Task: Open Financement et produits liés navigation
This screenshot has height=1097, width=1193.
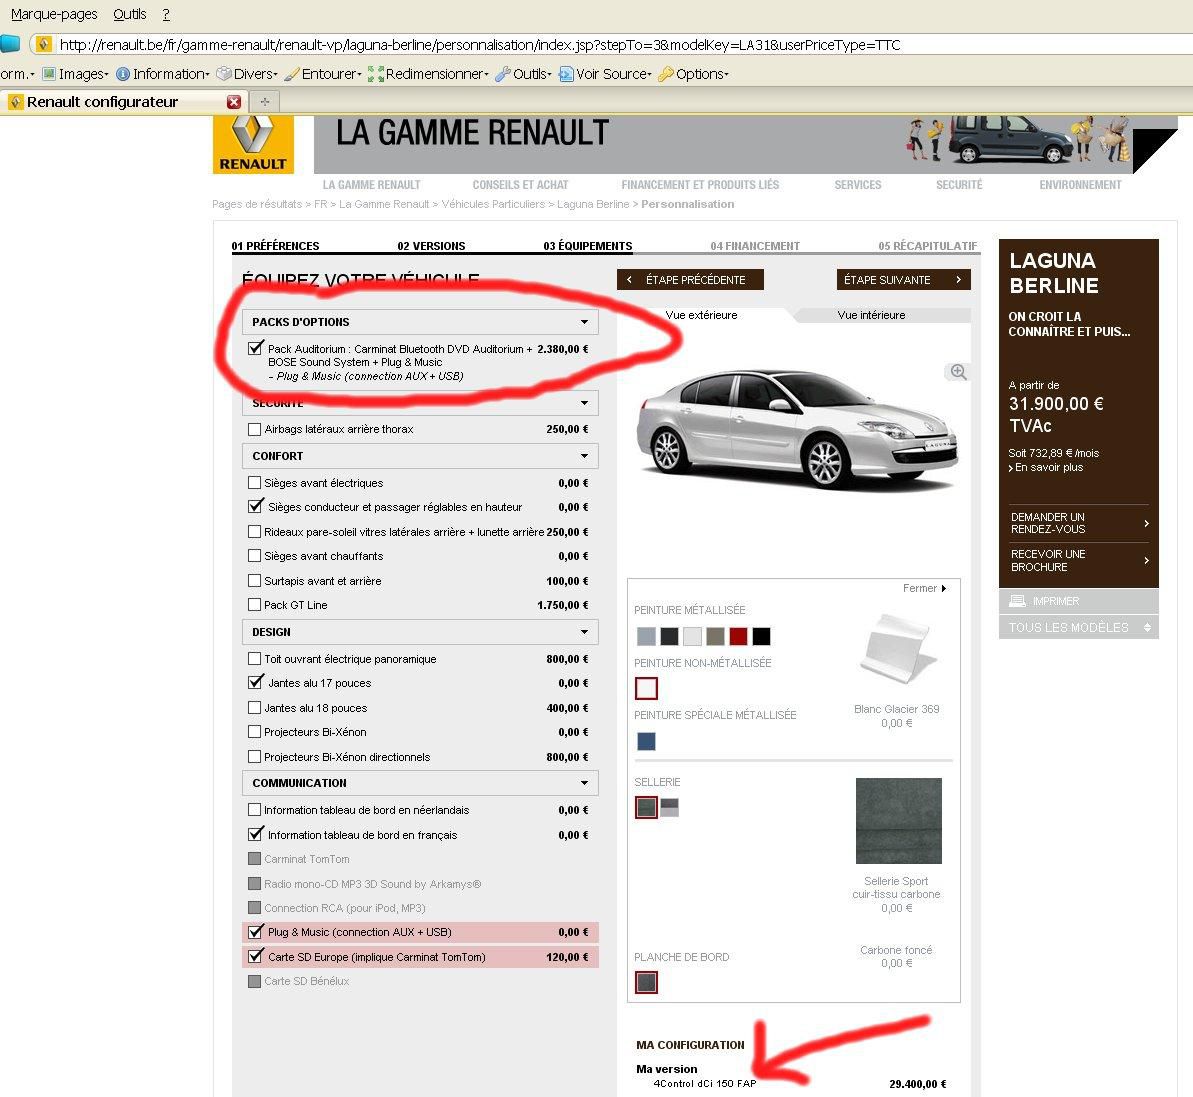Action: click(700, 185)
